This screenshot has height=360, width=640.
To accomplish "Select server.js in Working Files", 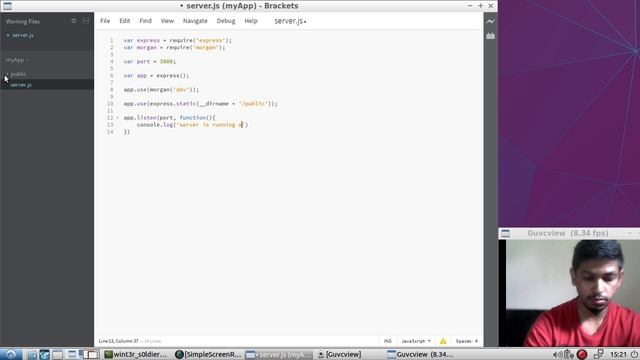I will 23,35.
